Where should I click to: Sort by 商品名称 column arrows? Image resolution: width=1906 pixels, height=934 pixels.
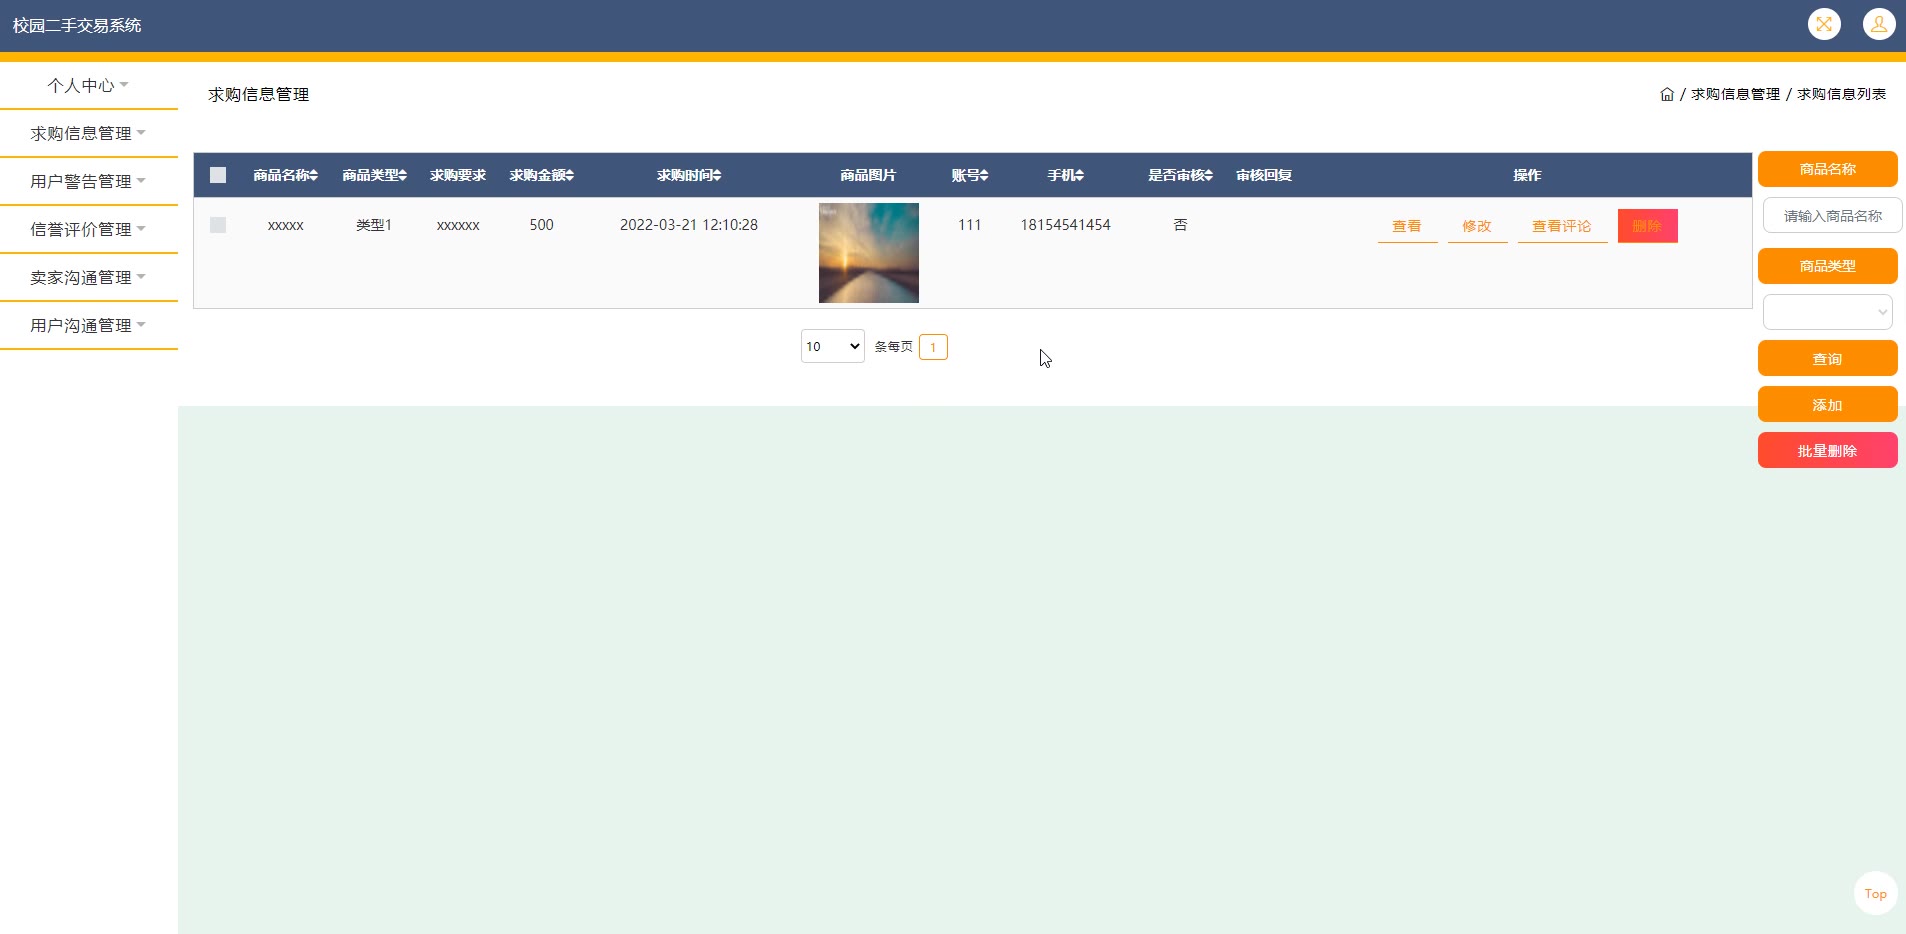pos(314,175)
